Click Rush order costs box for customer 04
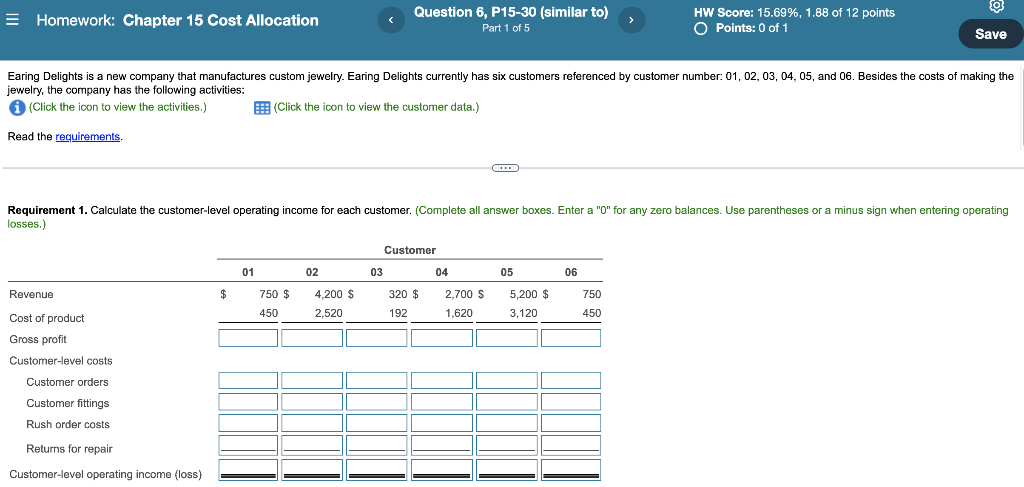The height and width of the screenshot is (487, 1024). [x=441, y=423]
